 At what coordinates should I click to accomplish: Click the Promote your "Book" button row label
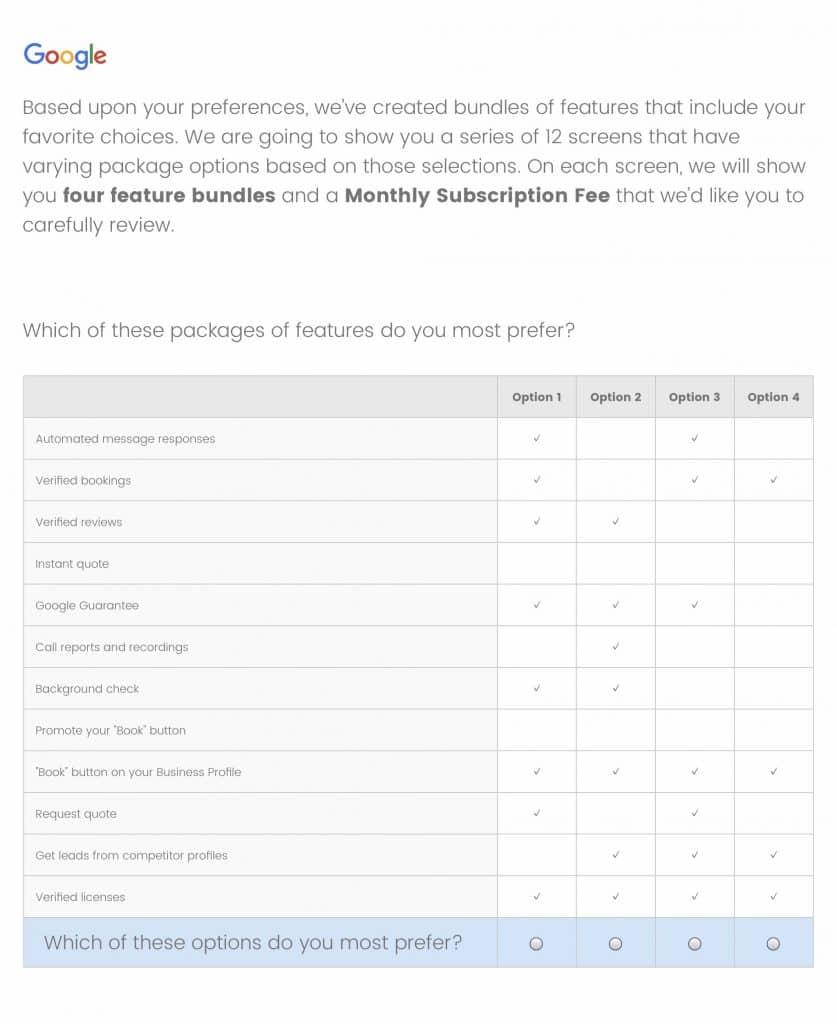(x=111, y=731)
